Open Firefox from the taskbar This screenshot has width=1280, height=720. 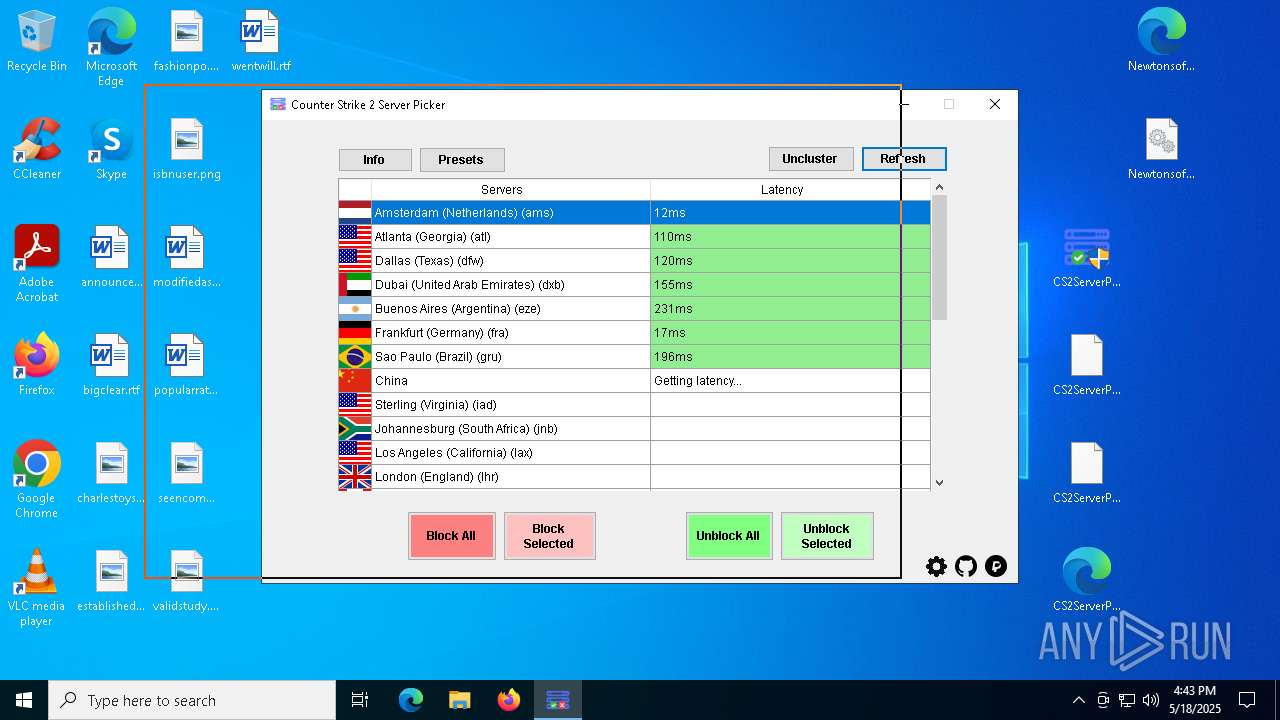point(509,700)
